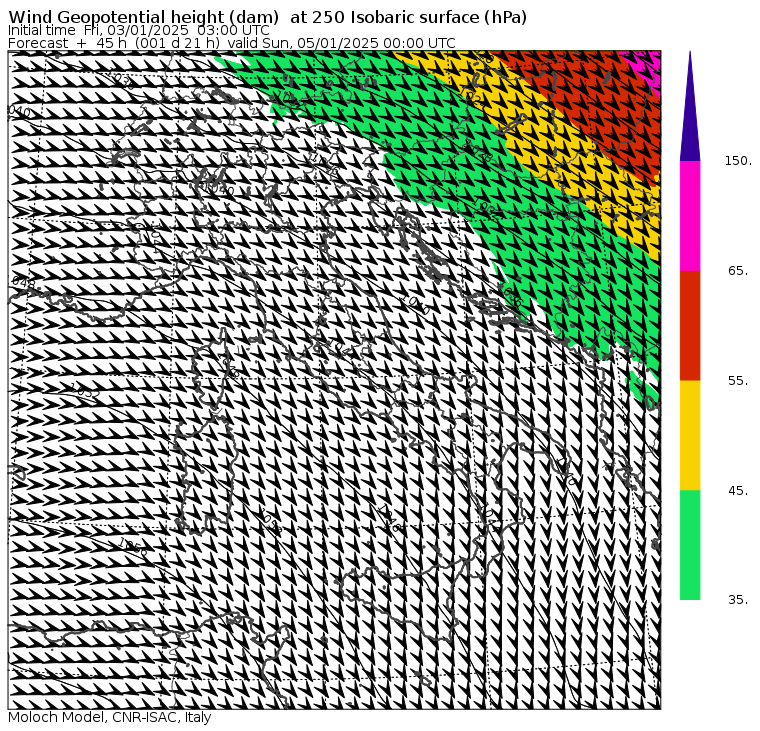Click the 'Forecast + 45 h' validity line
Screen dimensions: 760x731
pos(232,43)
